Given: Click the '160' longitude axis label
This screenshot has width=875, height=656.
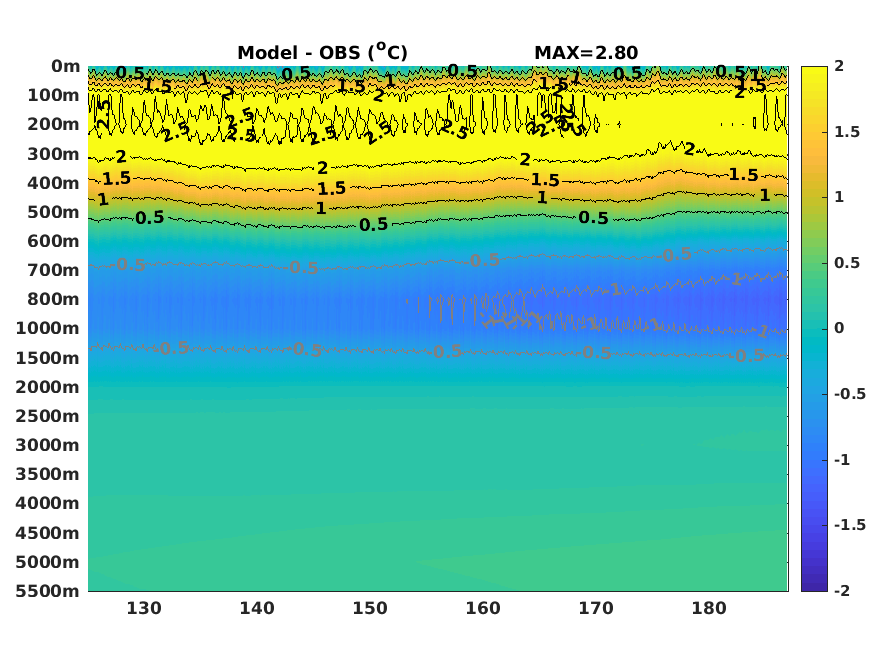Looking at the screenshot, I should click(483, 608).
